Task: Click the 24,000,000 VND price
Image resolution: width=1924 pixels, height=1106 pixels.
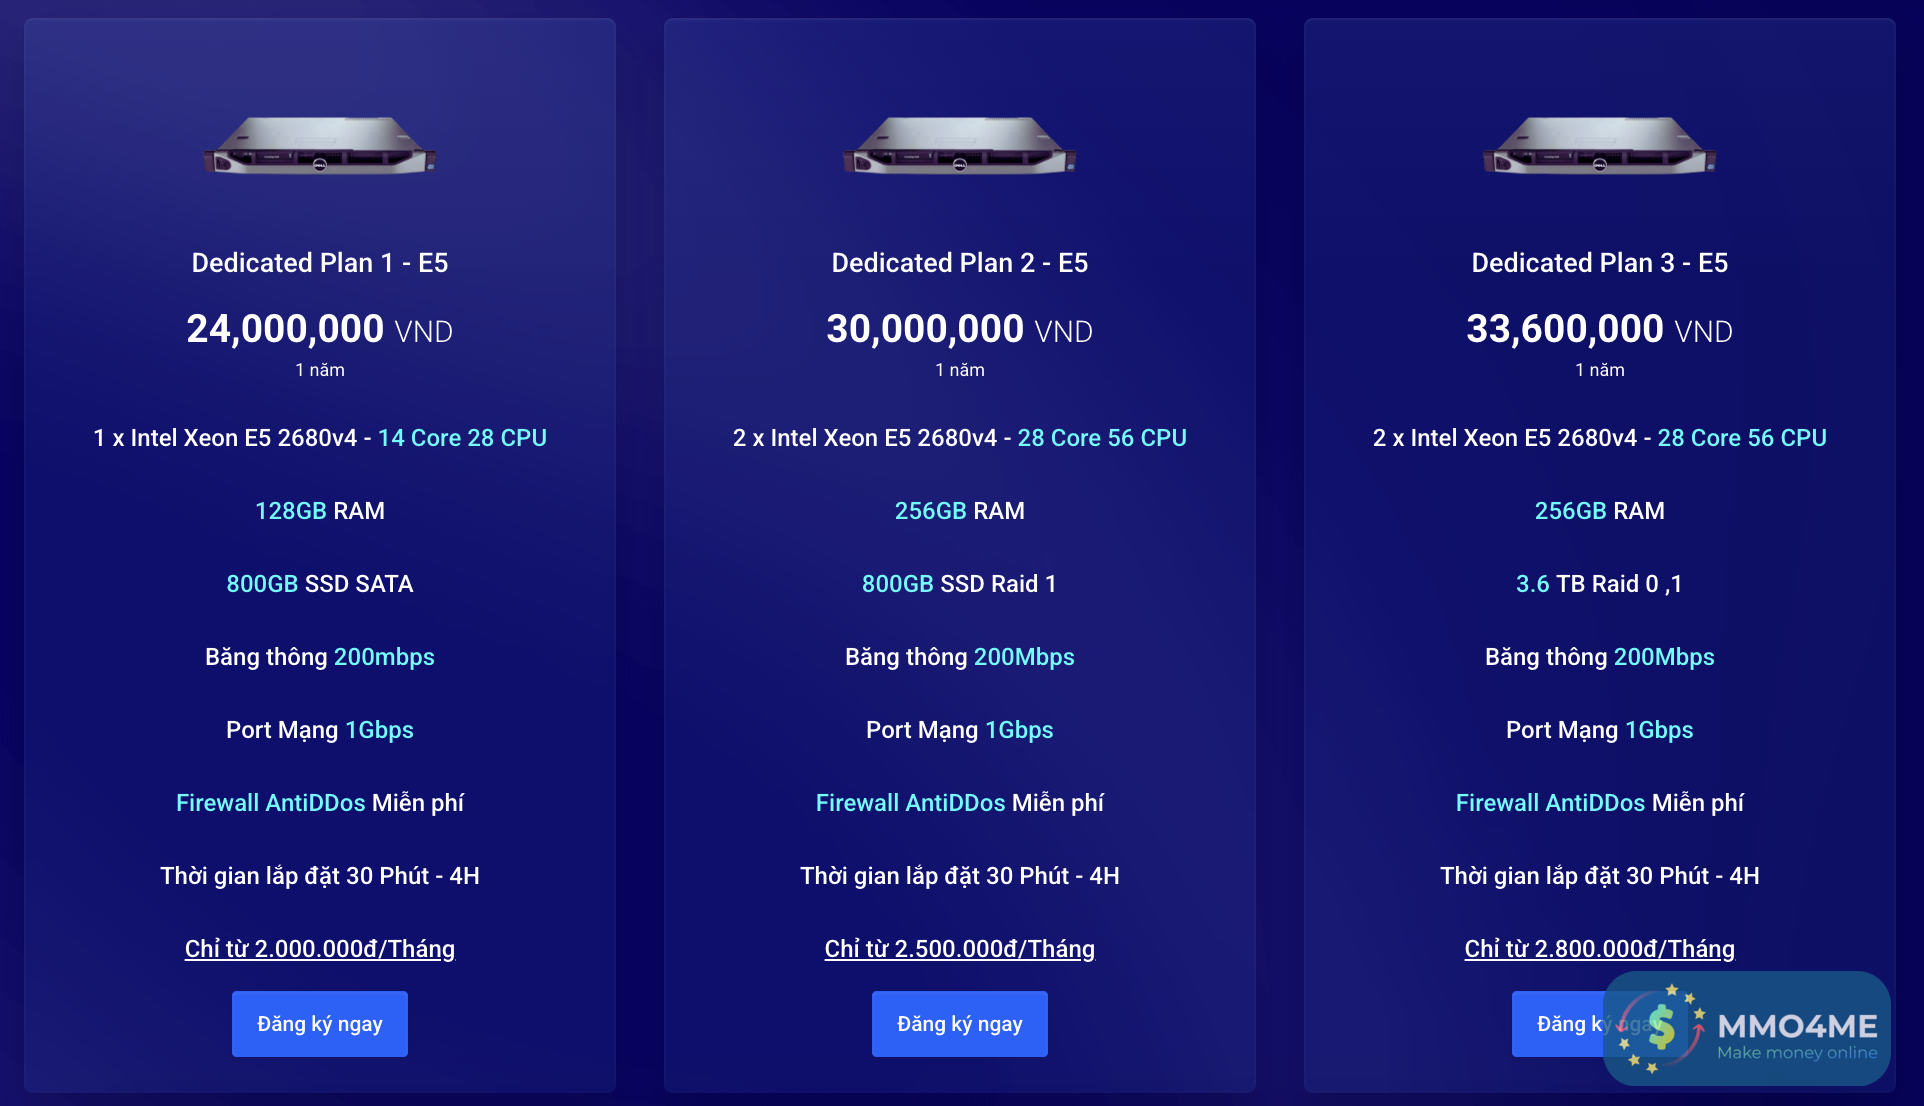Action: point(320,329)
